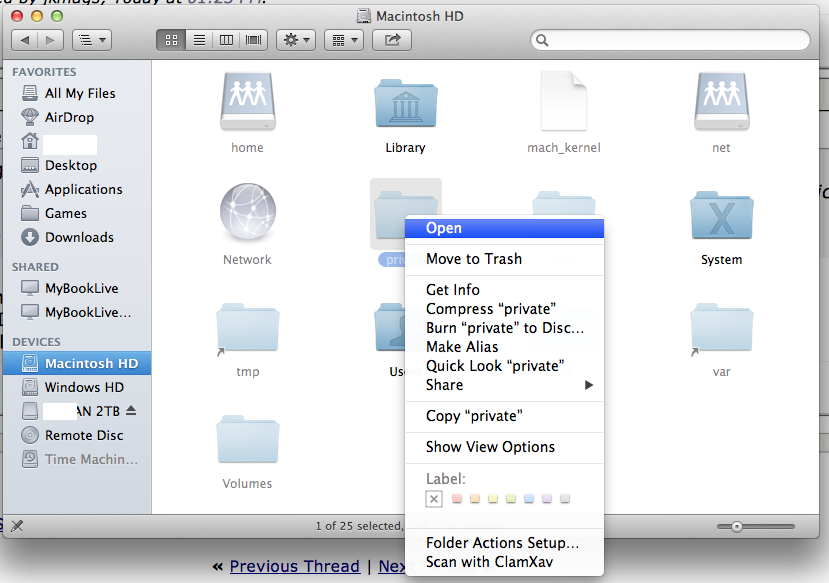Open Games folder in sidebar

point(77,214)
